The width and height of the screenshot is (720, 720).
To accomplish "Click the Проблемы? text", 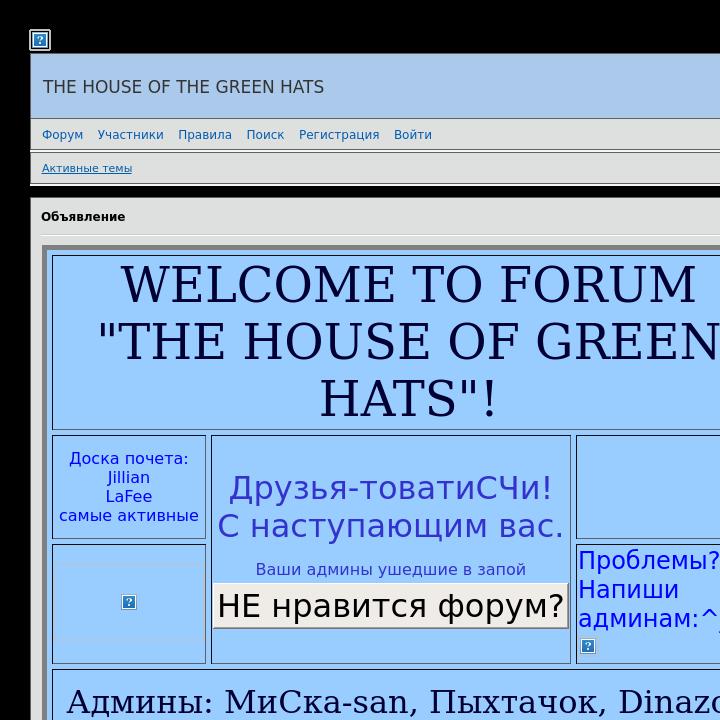I will click(648, 560).
